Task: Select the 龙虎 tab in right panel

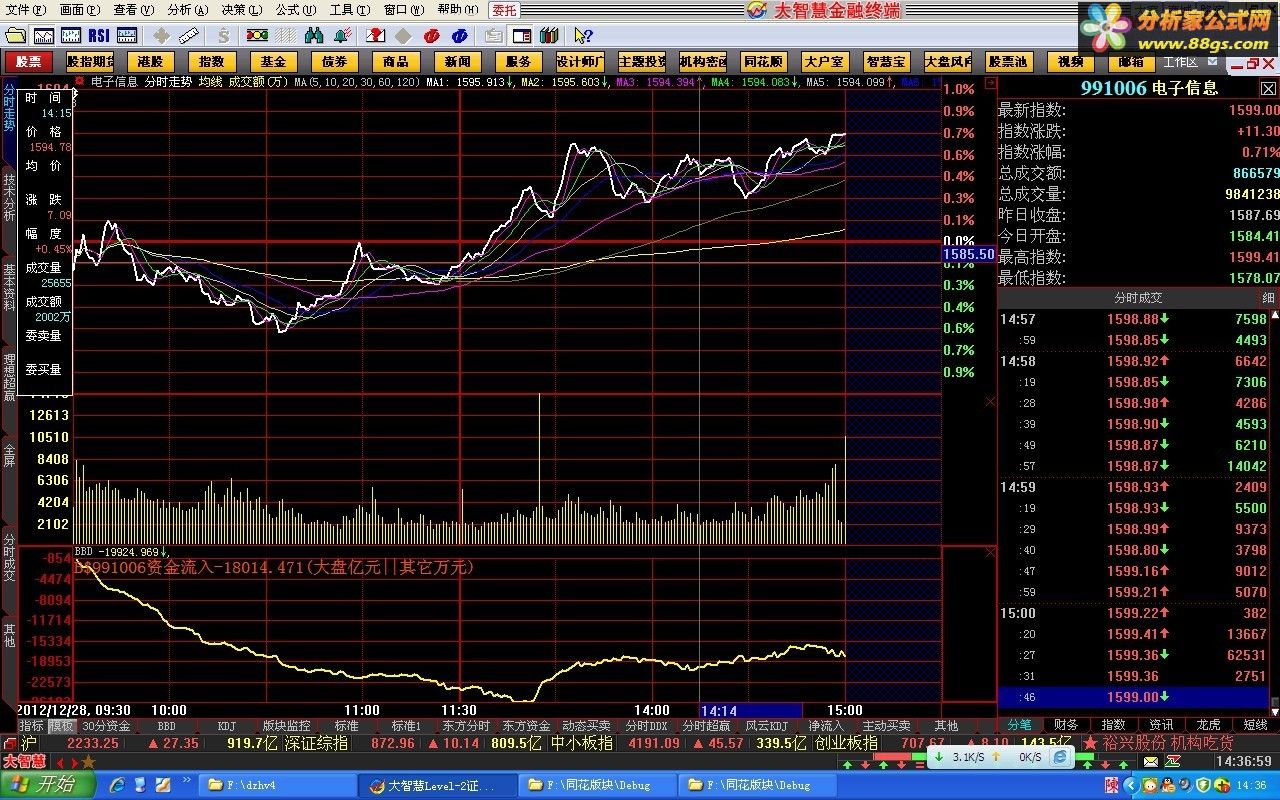Action: [x=1208, y=725]
